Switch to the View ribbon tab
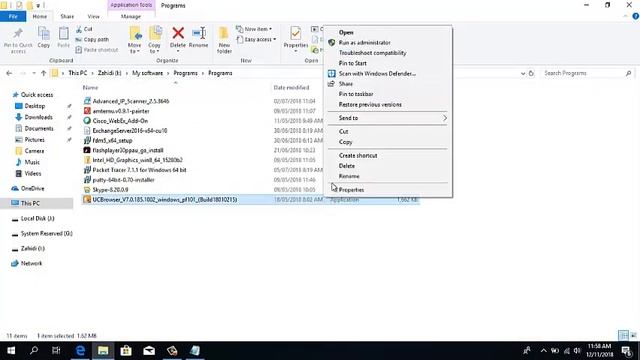The image size is (640, 360). [x=93, y=16]
